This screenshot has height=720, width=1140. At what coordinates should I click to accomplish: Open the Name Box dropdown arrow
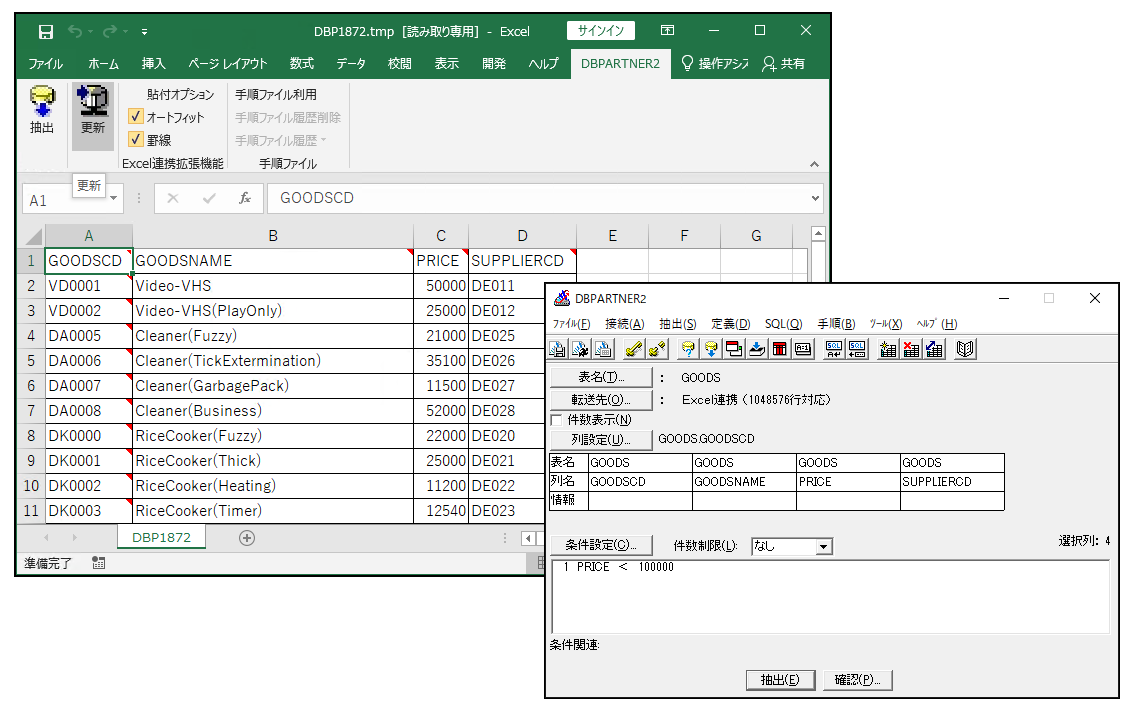tap(113, 198)
